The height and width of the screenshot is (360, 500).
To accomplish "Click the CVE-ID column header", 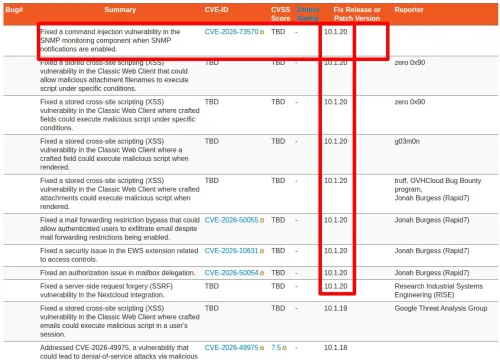I will click(x=216, y=10).
